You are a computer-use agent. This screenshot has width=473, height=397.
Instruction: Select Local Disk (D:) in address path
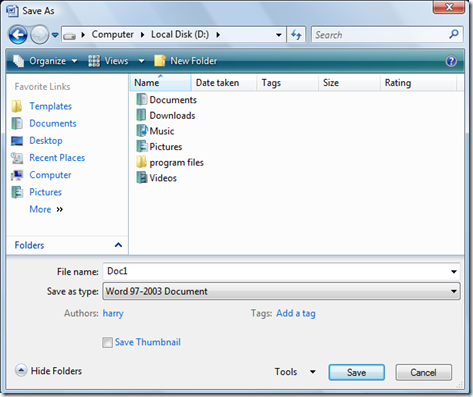(180, 34)
